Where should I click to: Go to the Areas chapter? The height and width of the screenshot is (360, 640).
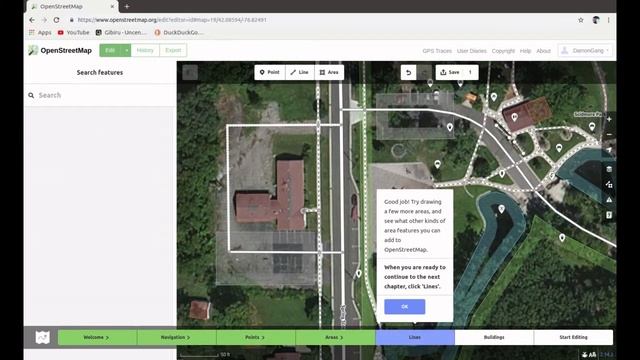[x=335, y=337]
